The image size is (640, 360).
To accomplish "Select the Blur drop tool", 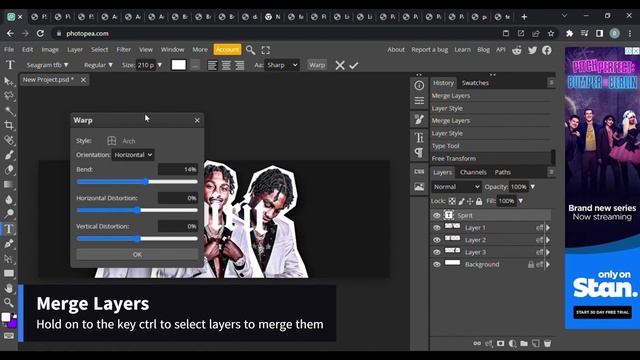I will click(9, 199).
